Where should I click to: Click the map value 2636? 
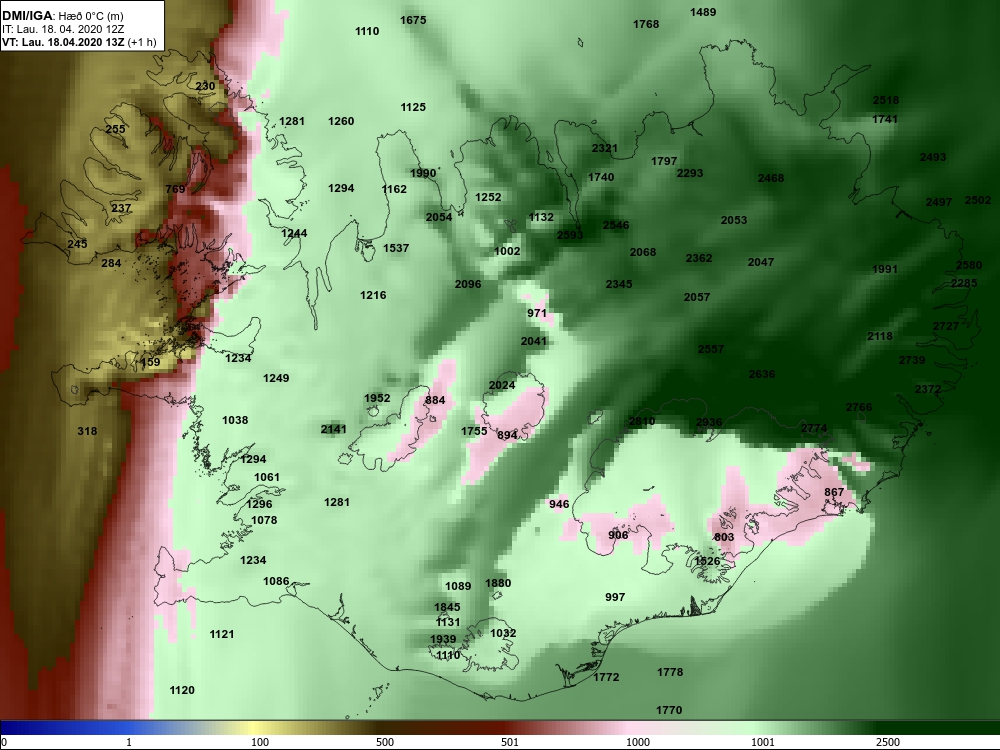pyautogui.click(x=762, y=374)
